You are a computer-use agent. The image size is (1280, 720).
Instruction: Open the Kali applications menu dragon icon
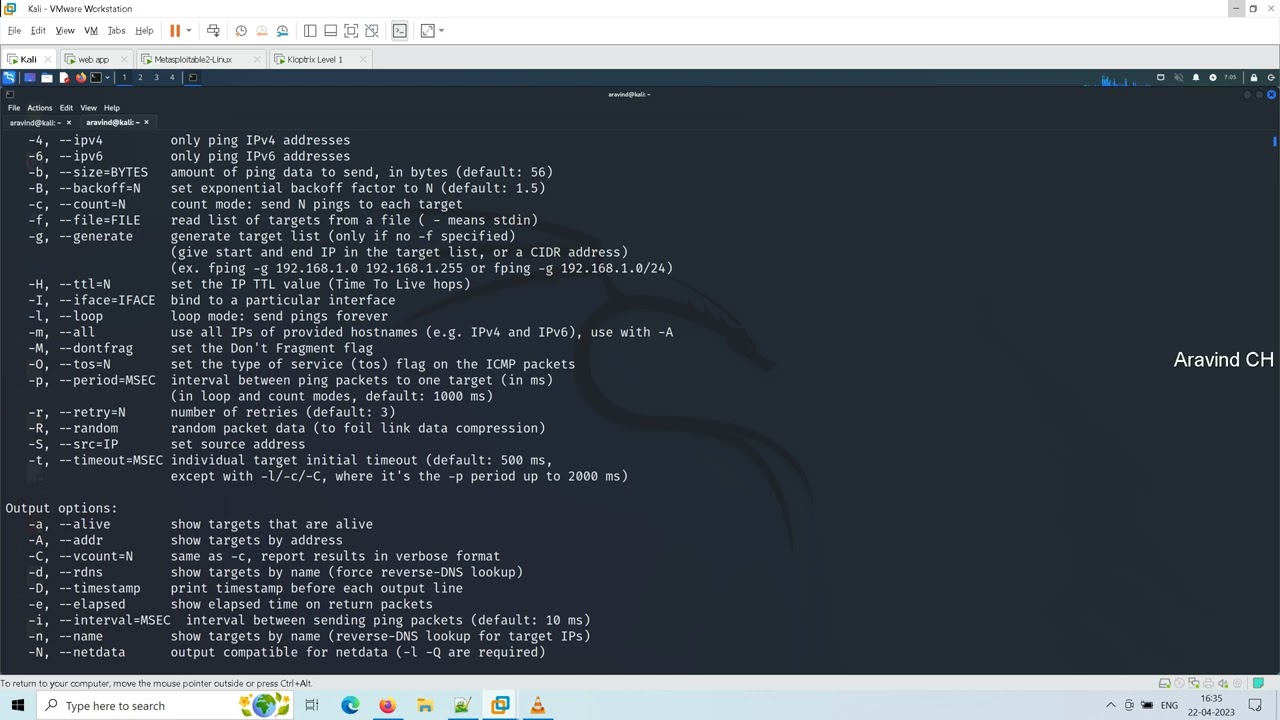coord(9,77)
